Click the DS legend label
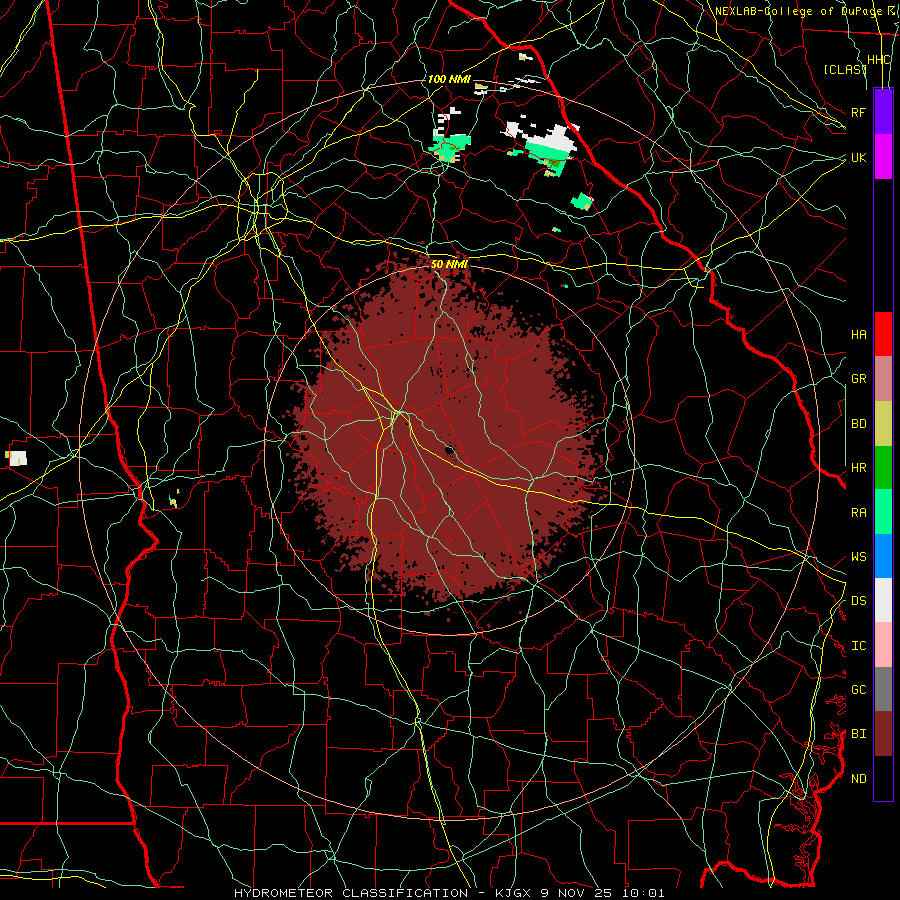 tap(859, 601)
